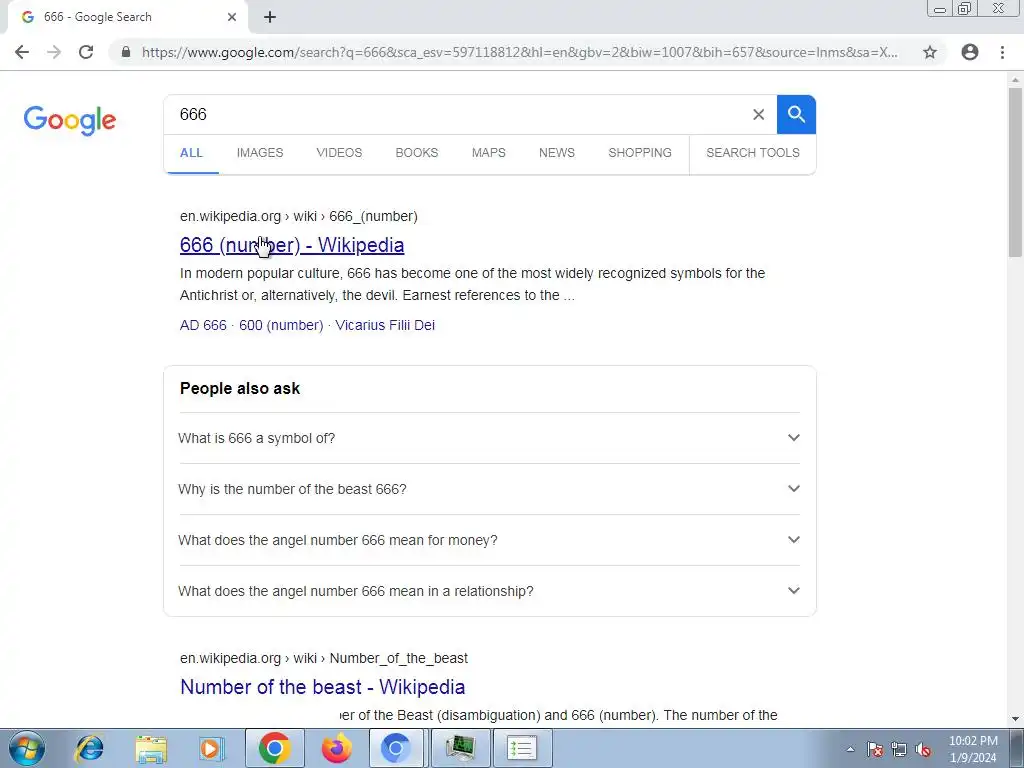Reload the page with the refresh icon
This screenshot has width=1024, height=768.
tap(86, 52)
